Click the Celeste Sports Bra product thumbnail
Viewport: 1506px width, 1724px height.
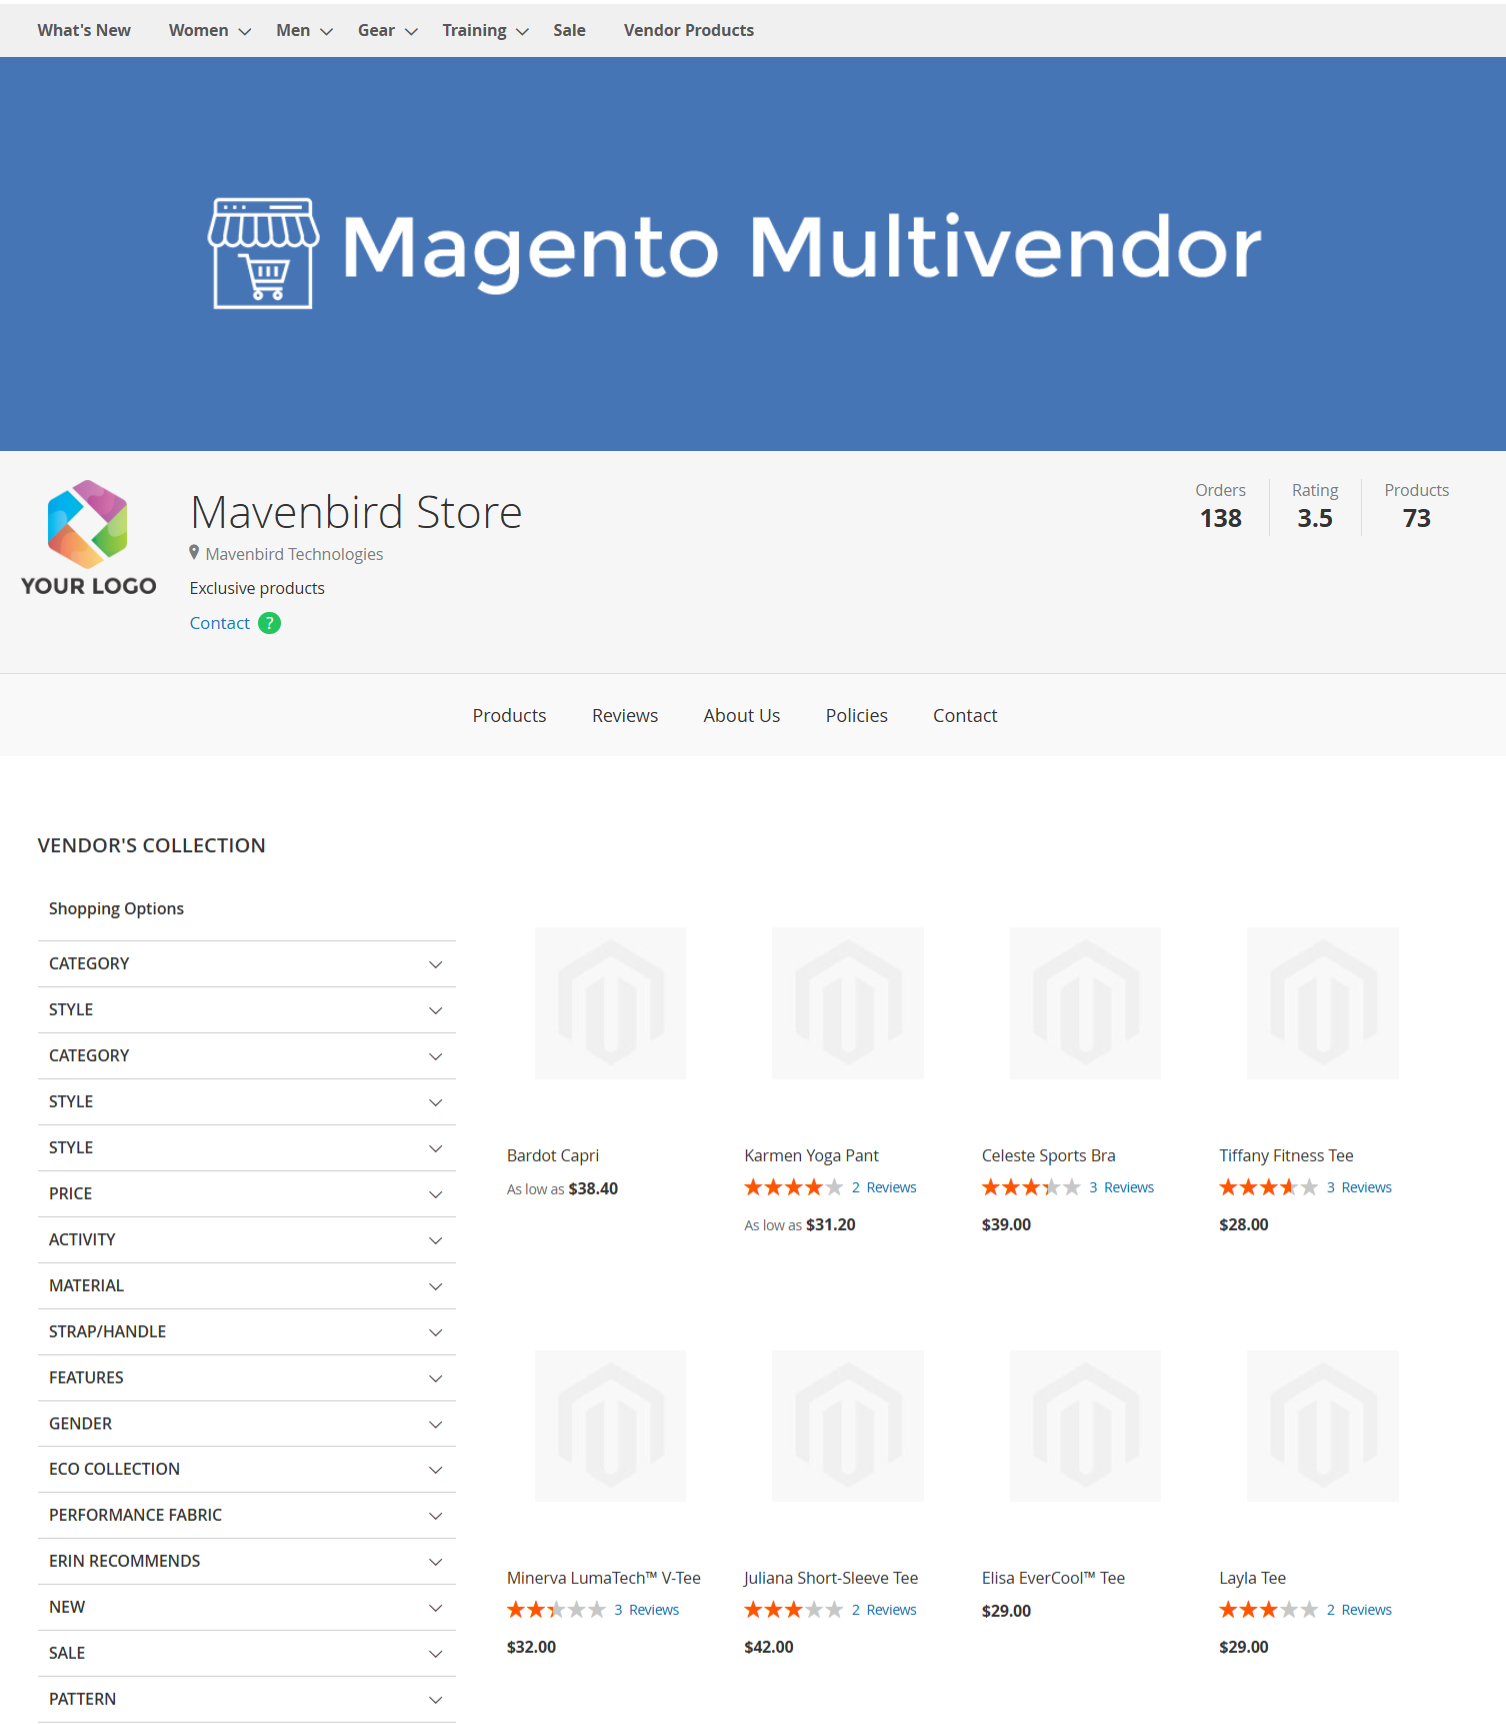point(1085,1003)
